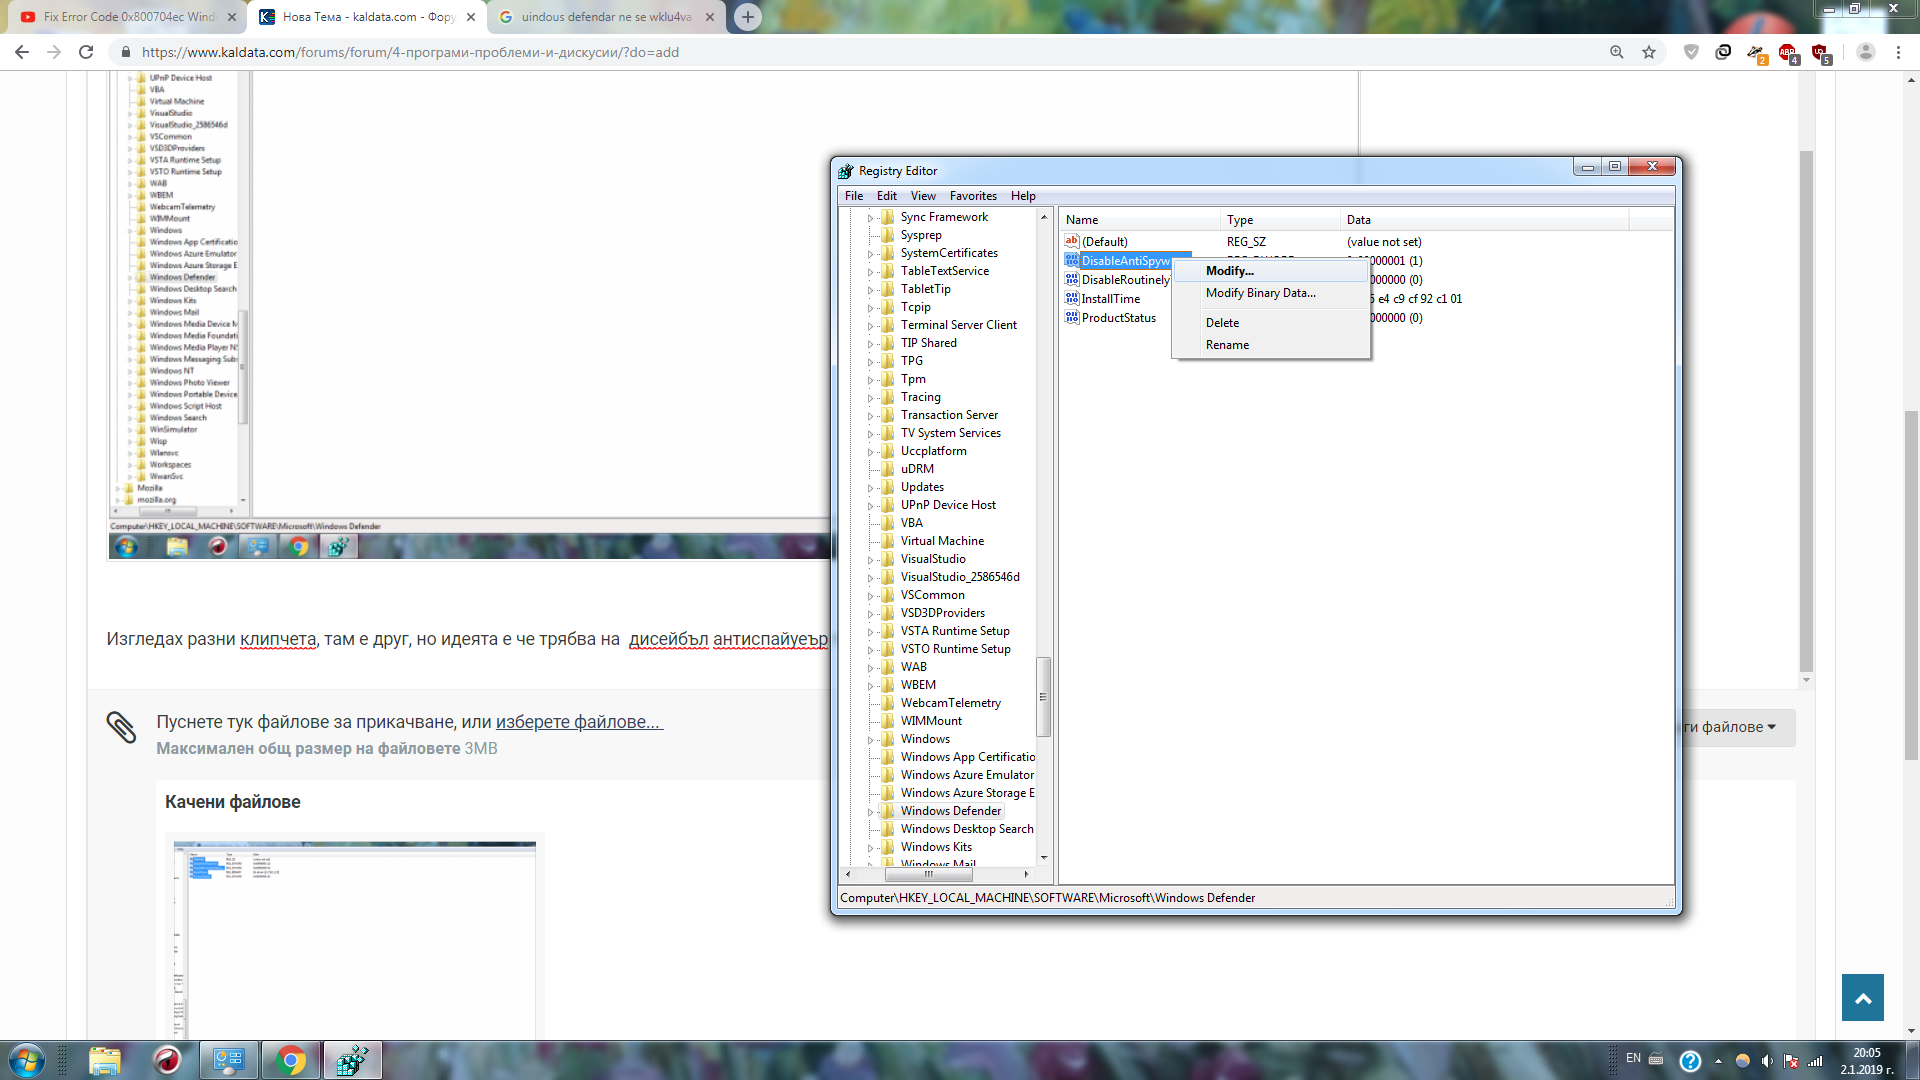Open the Favorites menu in Registry Editor
Screen dimensions: 1920x1080
[973, 196]
